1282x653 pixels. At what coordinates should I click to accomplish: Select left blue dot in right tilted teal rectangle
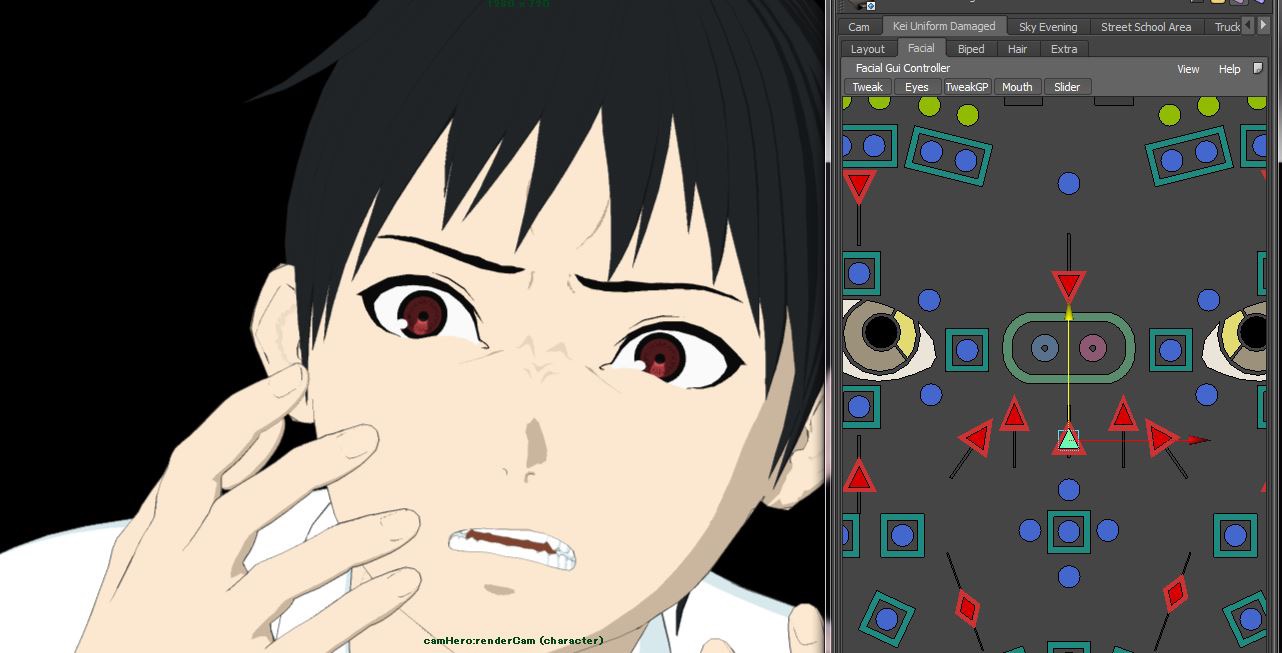point(1172,160)
